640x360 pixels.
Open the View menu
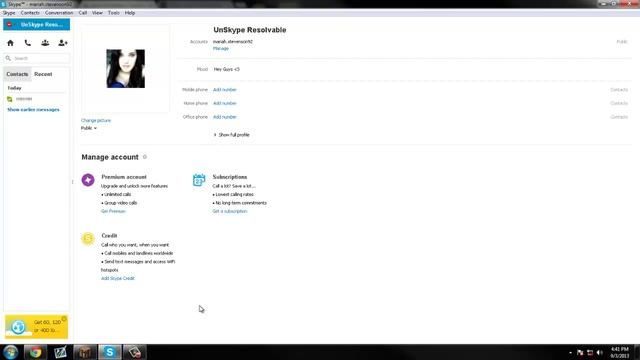tap(97, 13)
